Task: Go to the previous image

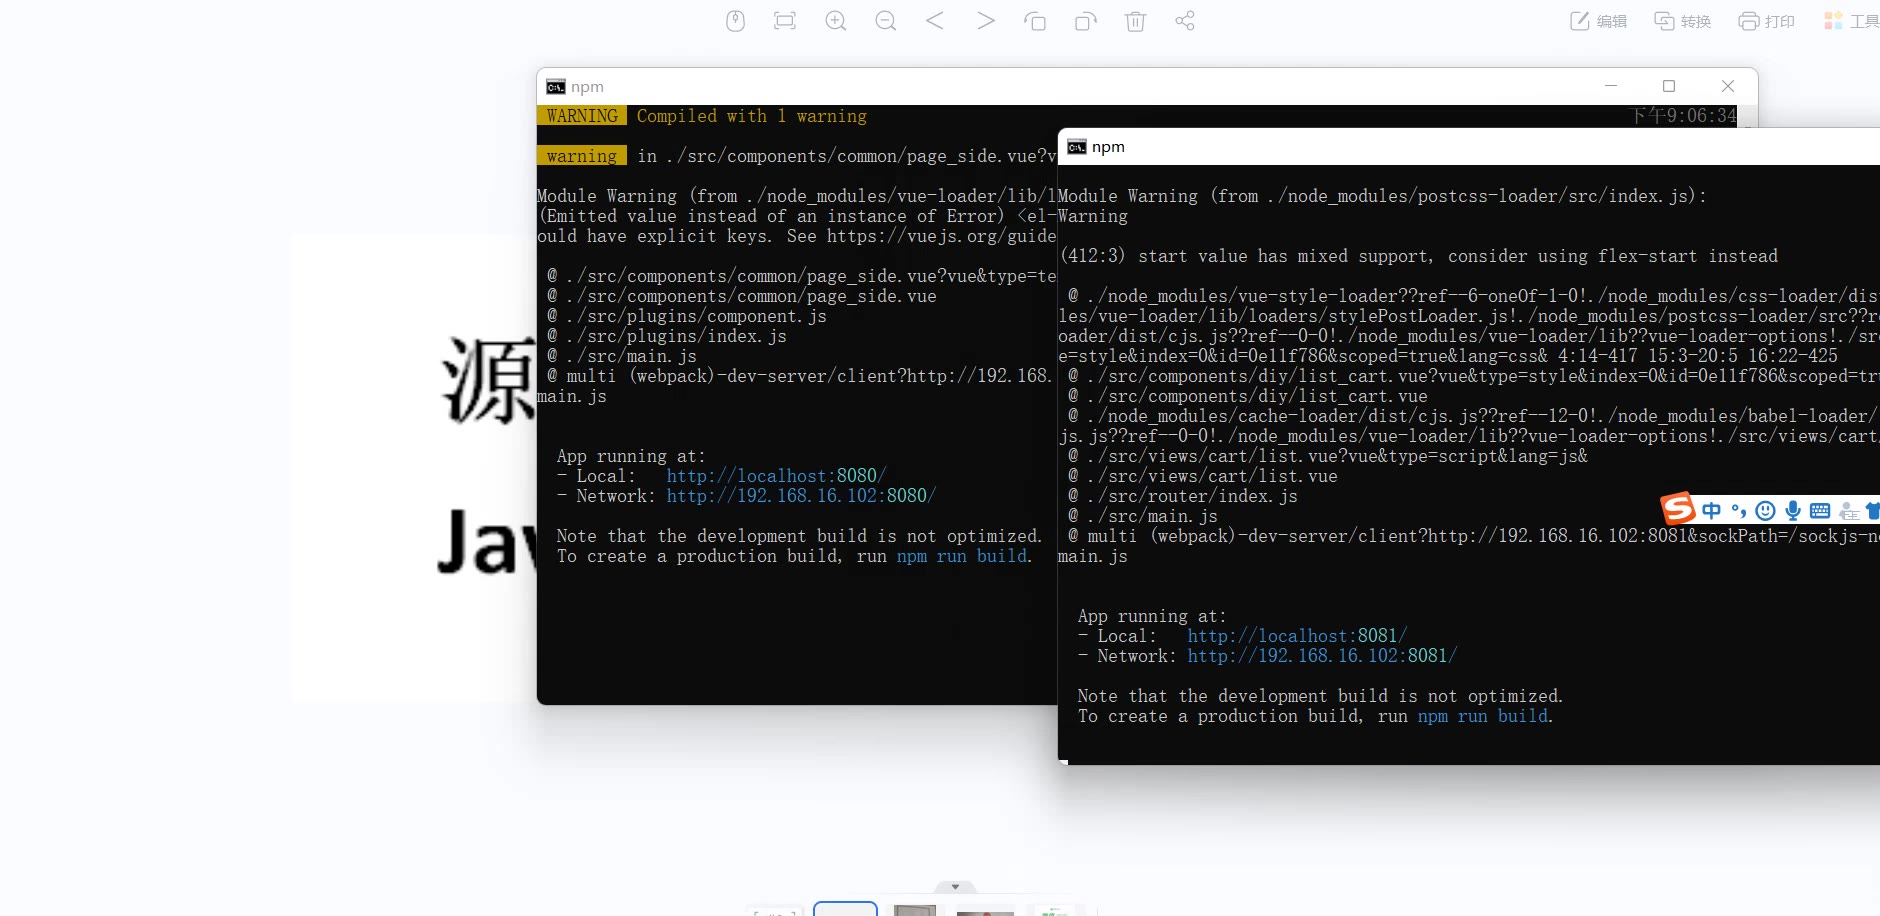Action: click(935, 21)
